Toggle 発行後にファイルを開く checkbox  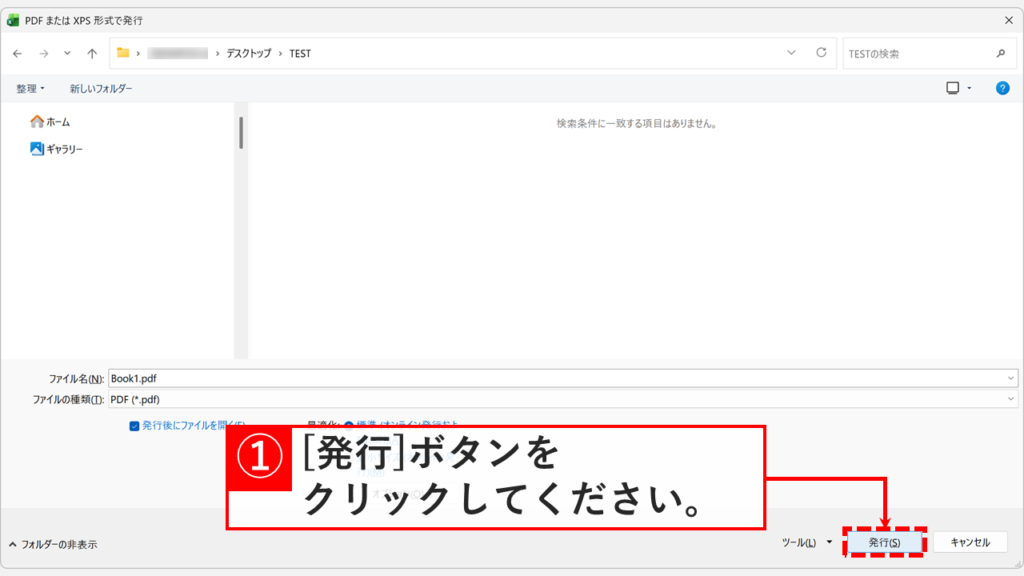pos(135,426)
